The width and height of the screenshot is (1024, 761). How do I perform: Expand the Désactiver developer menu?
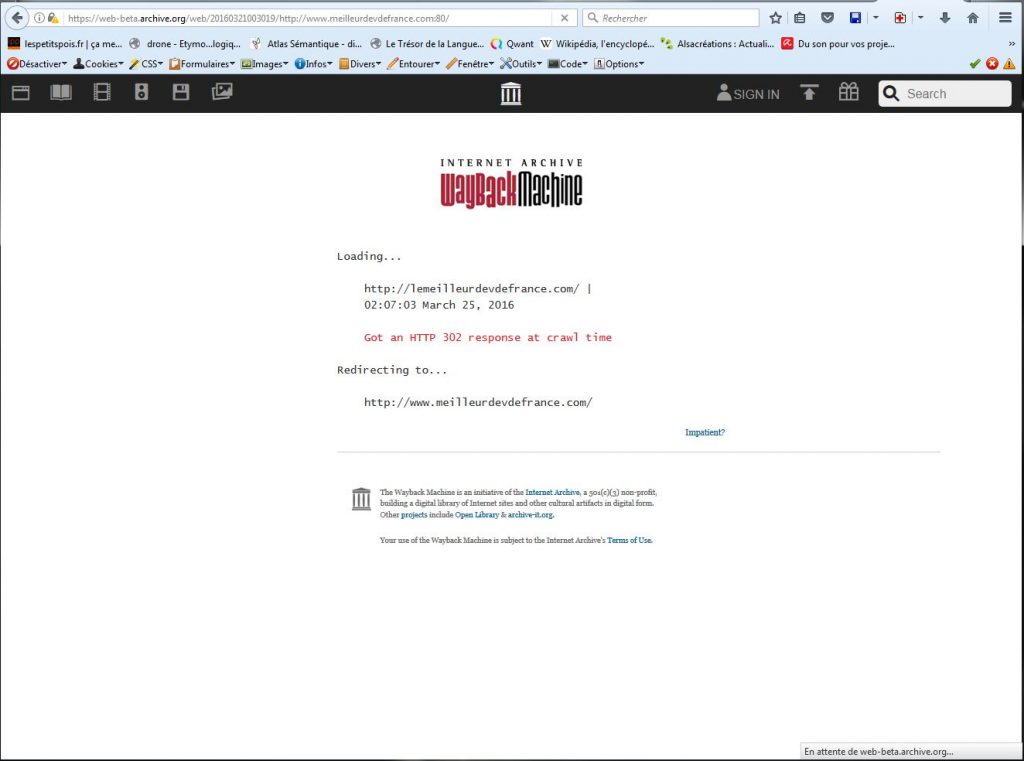(37, 64)
